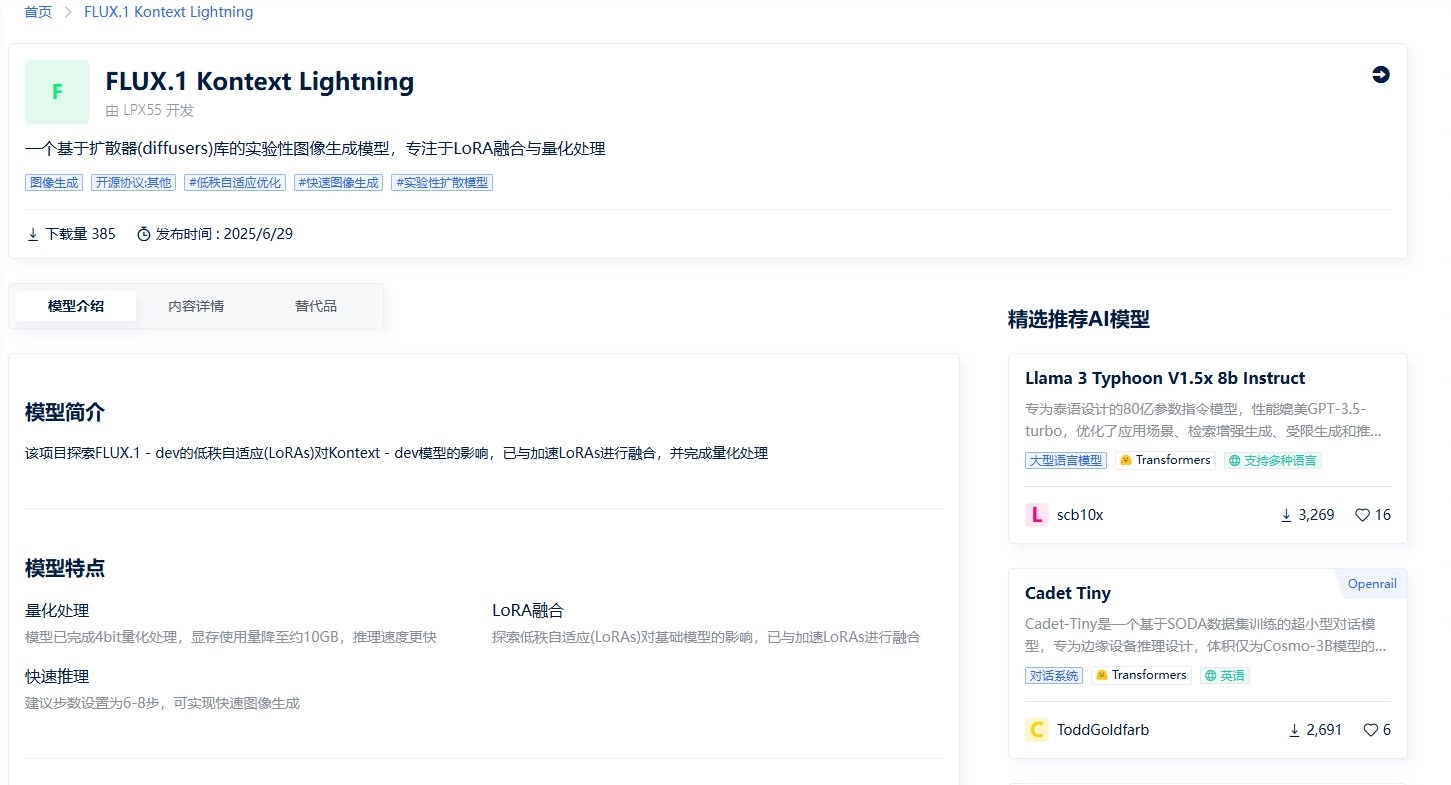
Task: Click the pink L avatar for scb10x
Action: pos(1037,515)
